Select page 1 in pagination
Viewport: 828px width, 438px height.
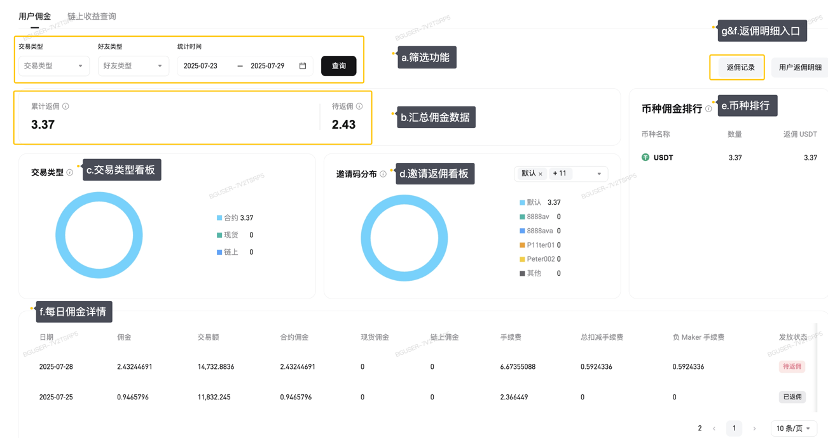pos(734,428)
